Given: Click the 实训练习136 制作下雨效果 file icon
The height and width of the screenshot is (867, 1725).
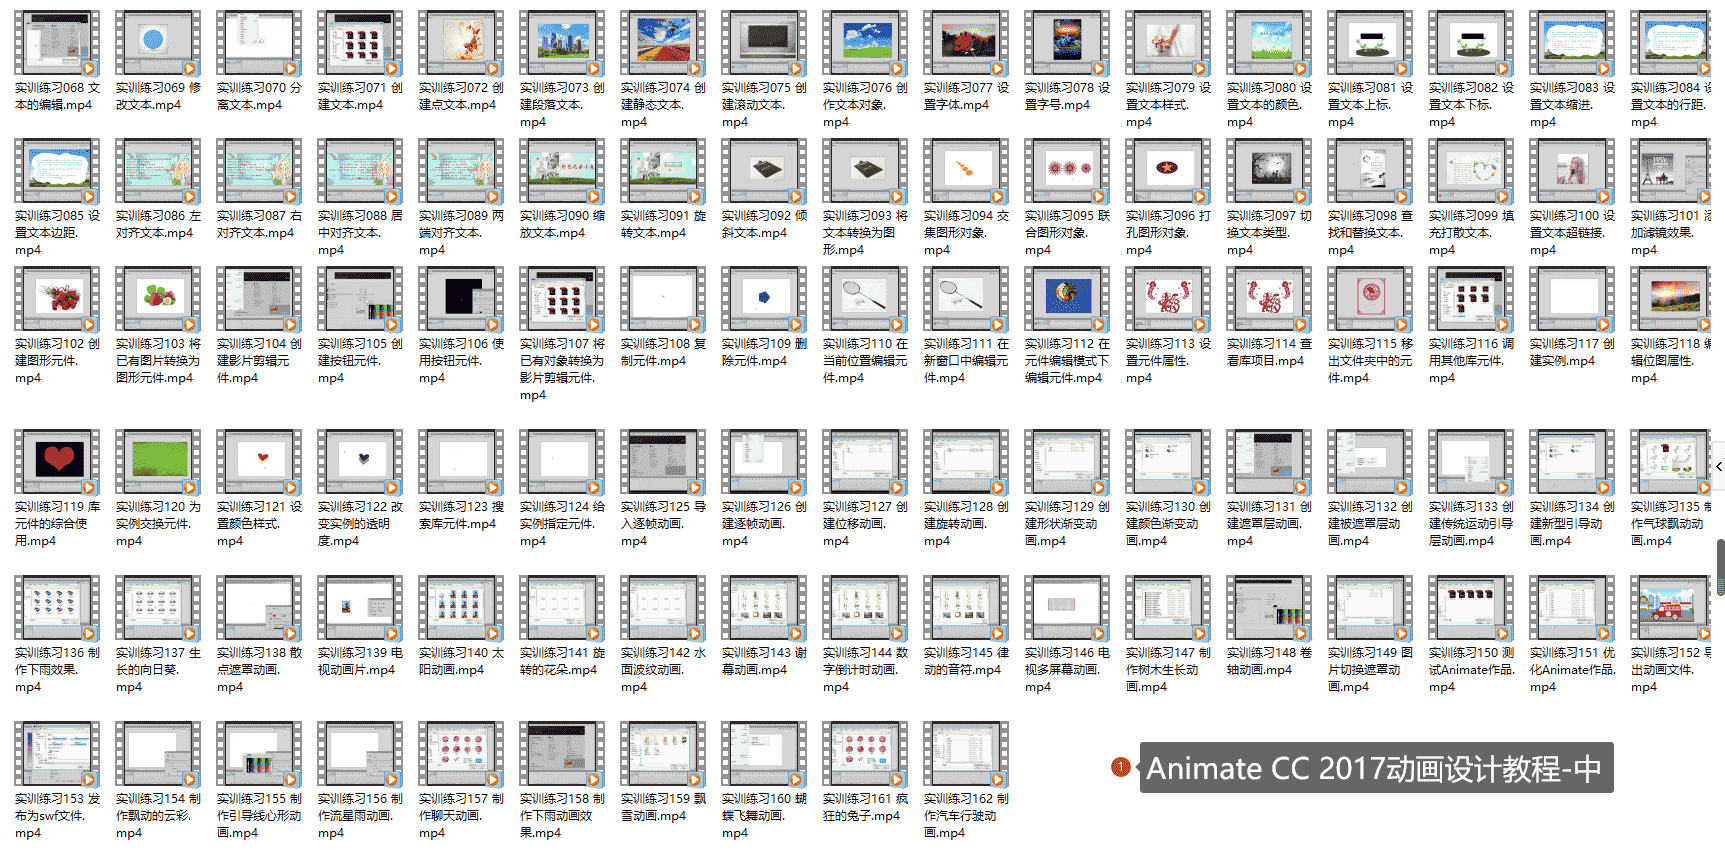Looking at the screenshot, I should pyautogui.click(x=57, y=609).
